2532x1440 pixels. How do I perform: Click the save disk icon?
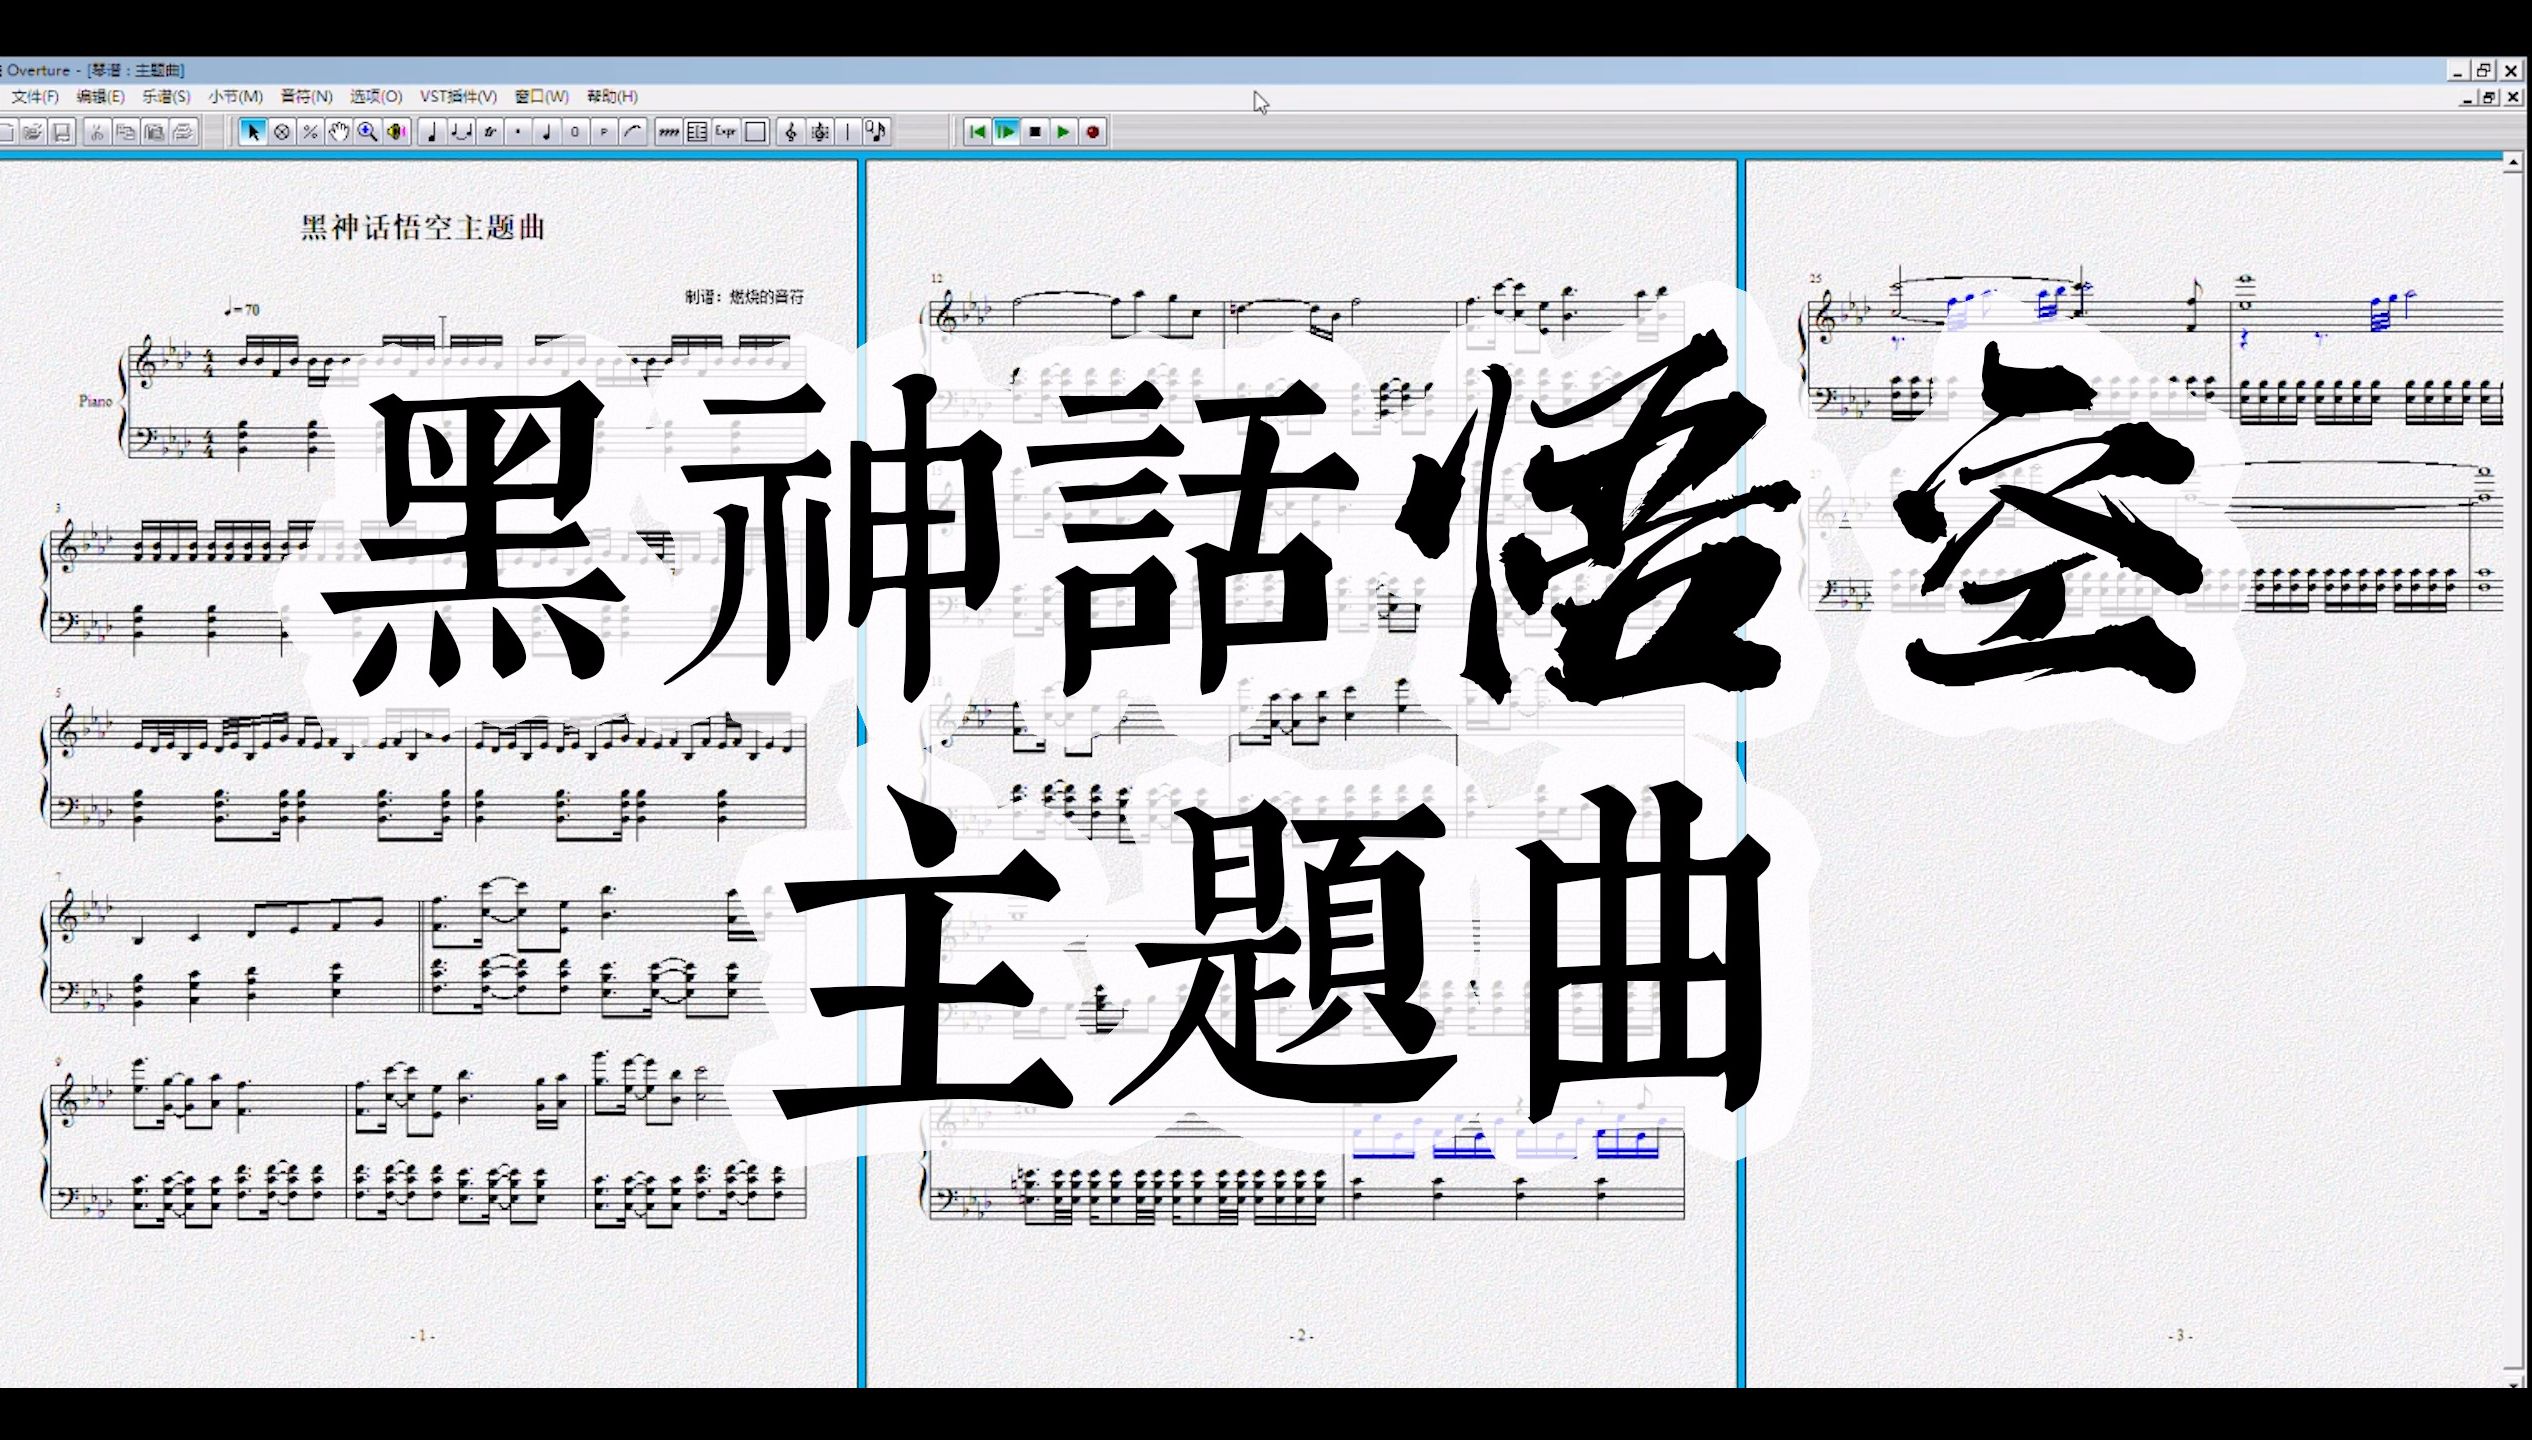click(x=62, y=132)
